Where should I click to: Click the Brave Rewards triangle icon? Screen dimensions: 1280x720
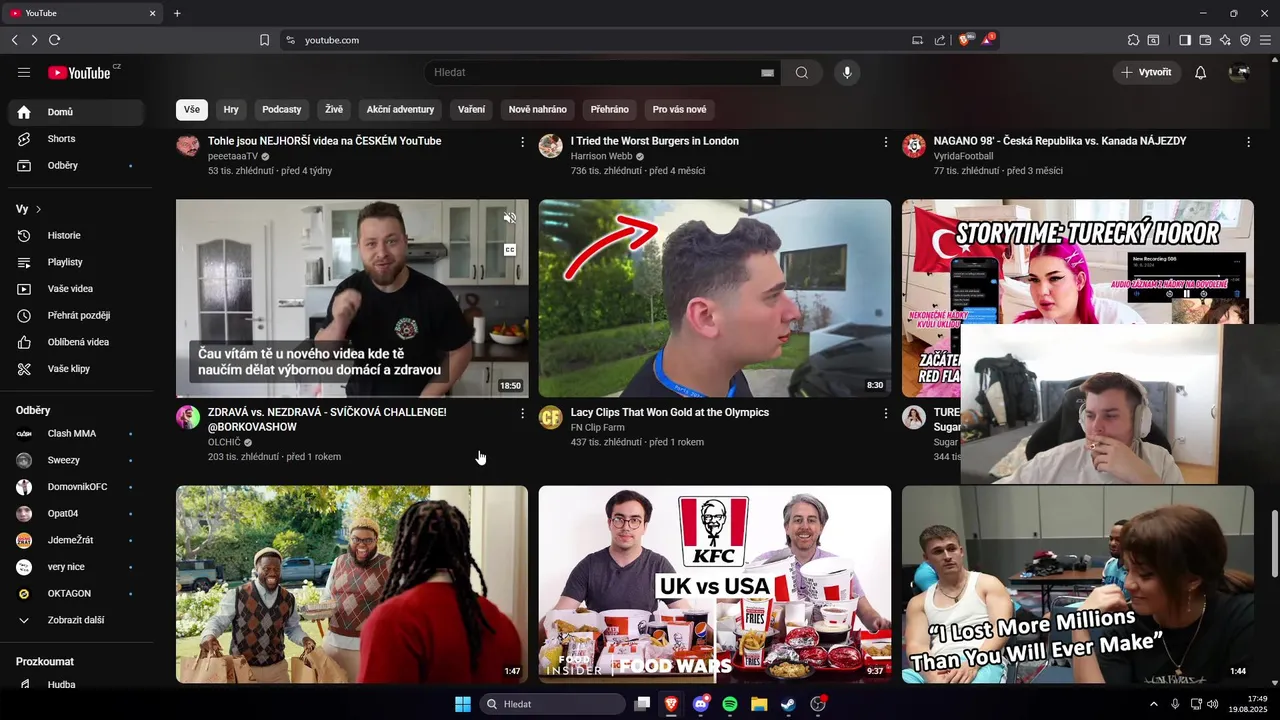988,40
